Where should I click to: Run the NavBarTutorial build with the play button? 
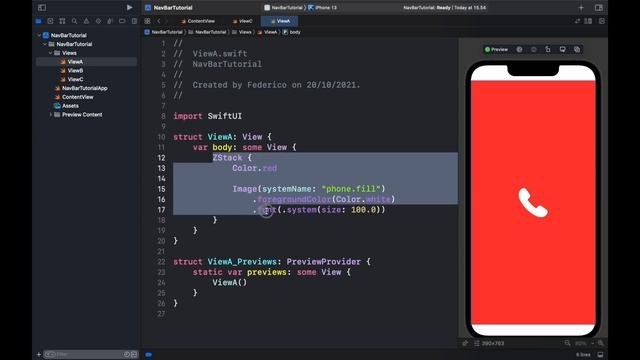click(x=129, y=7)
